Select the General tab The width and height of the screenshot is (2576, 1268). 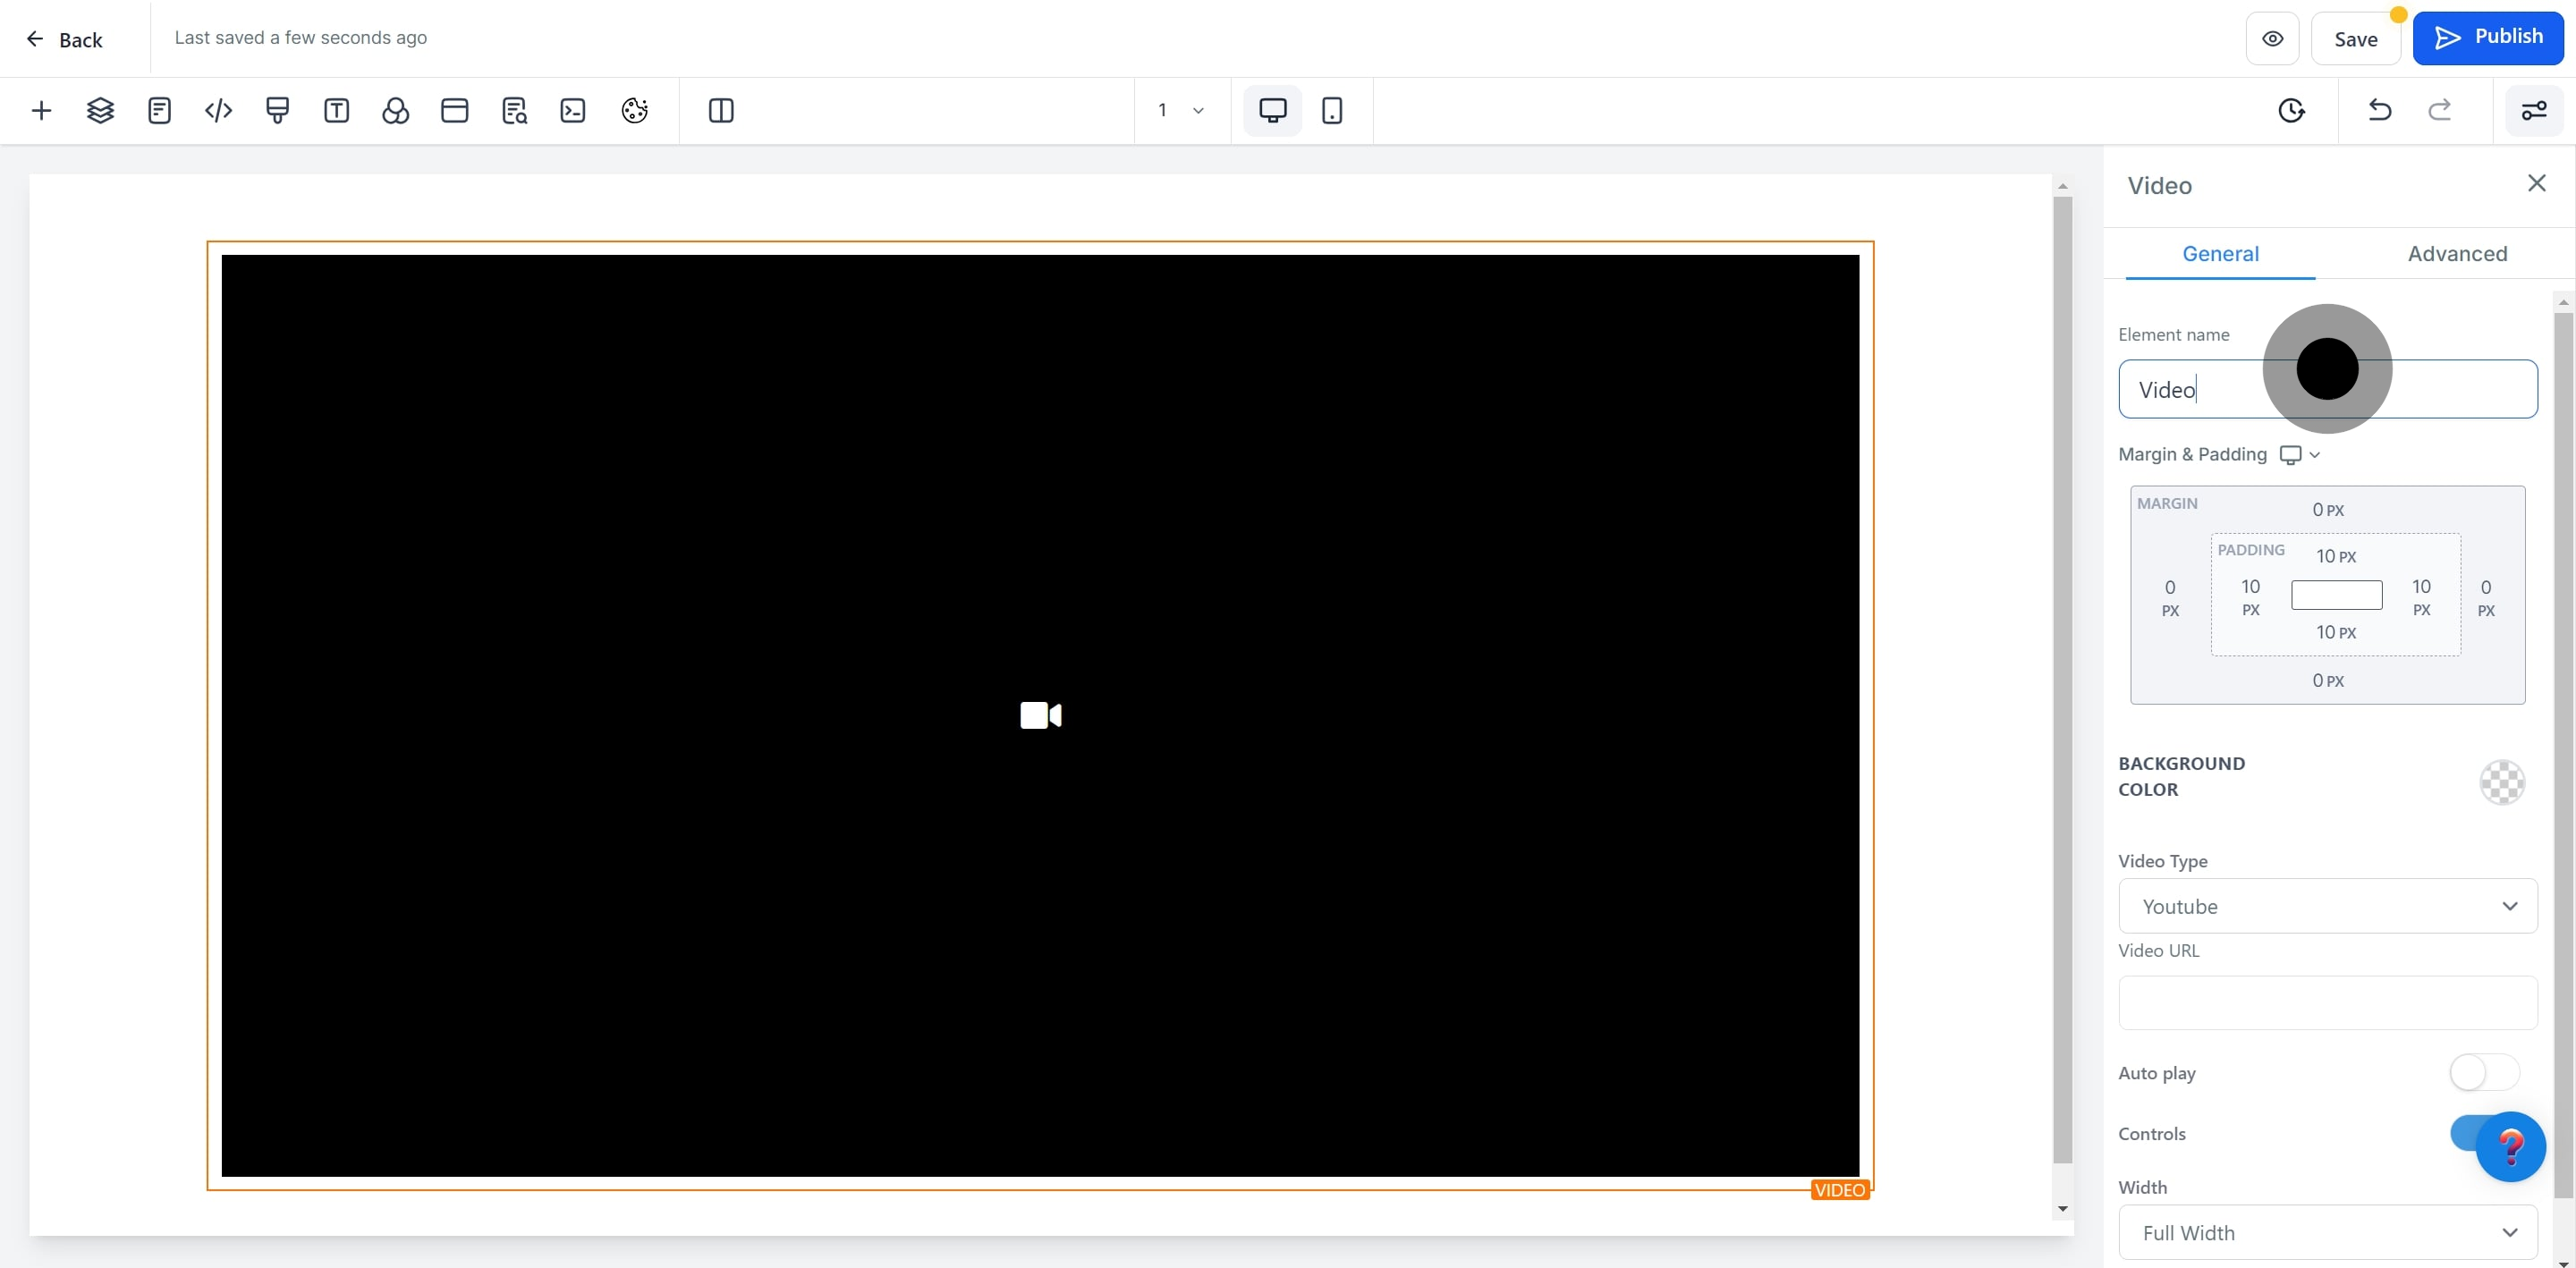pyautogui.click(x=2220, y=253)
